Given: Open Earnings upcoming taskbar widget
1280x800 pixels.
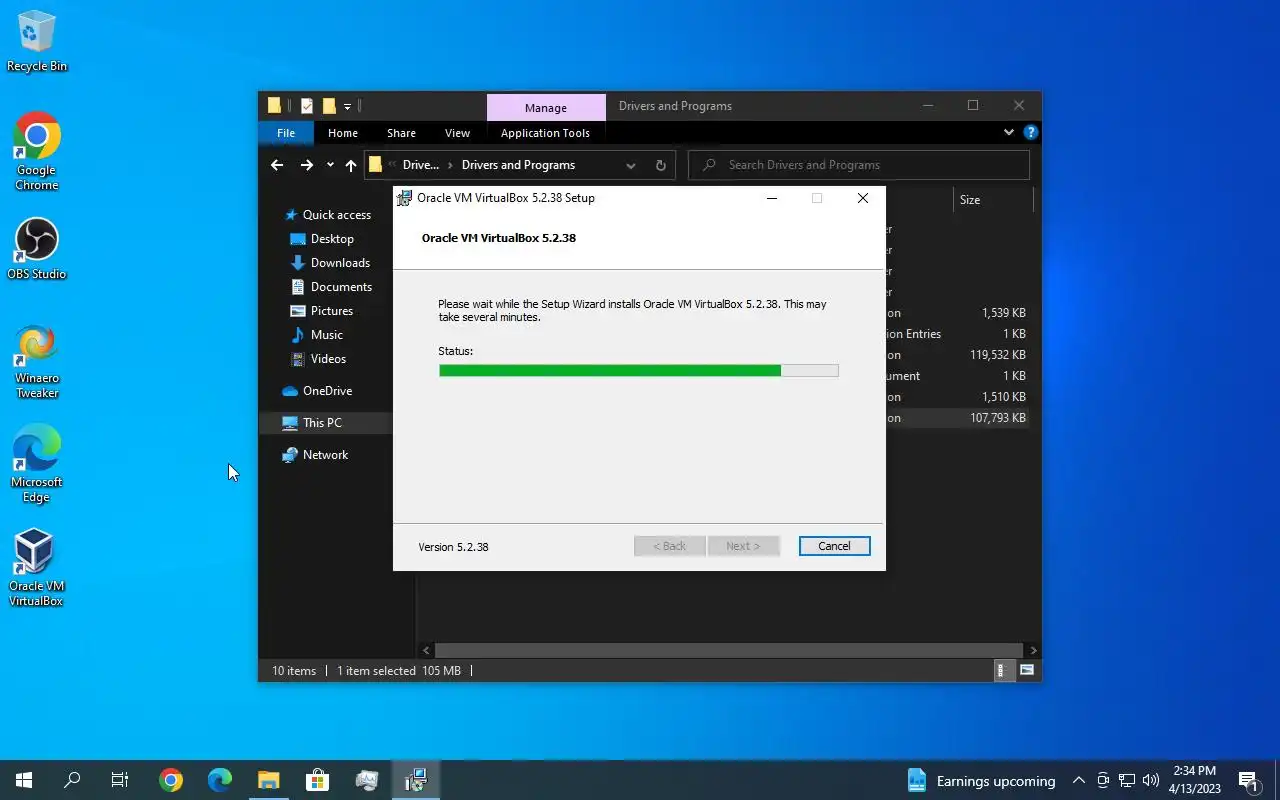Looking at the screenshot, I should point(981,780).
